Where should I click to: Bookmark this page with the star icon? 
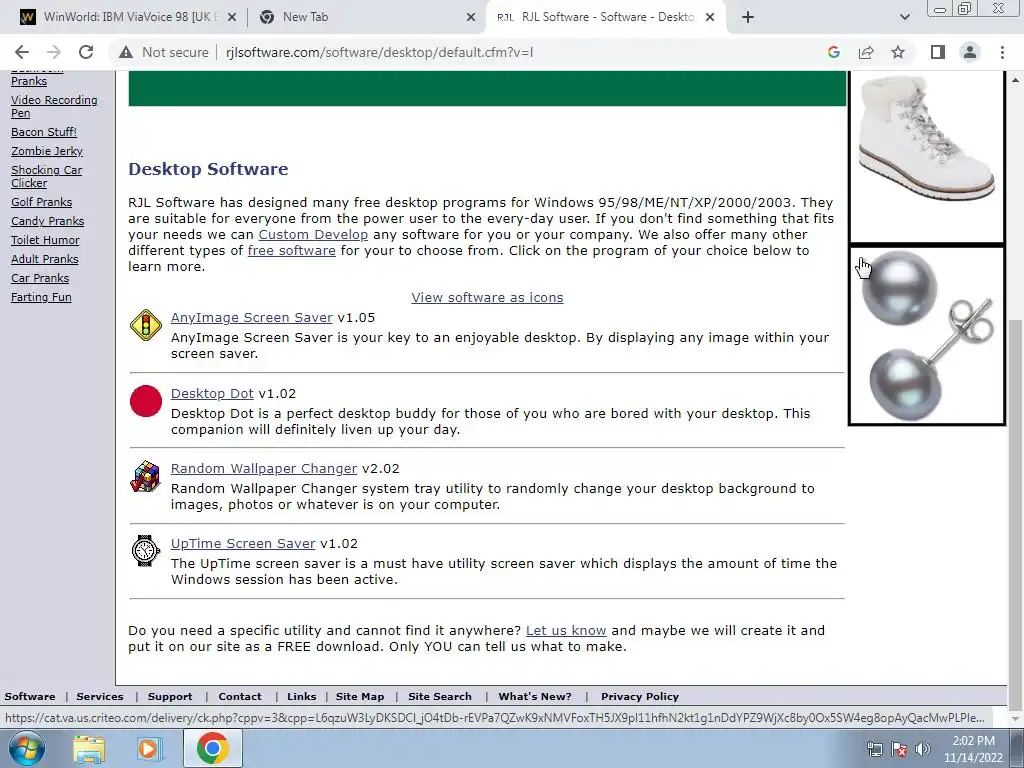(x=898, y=52)
